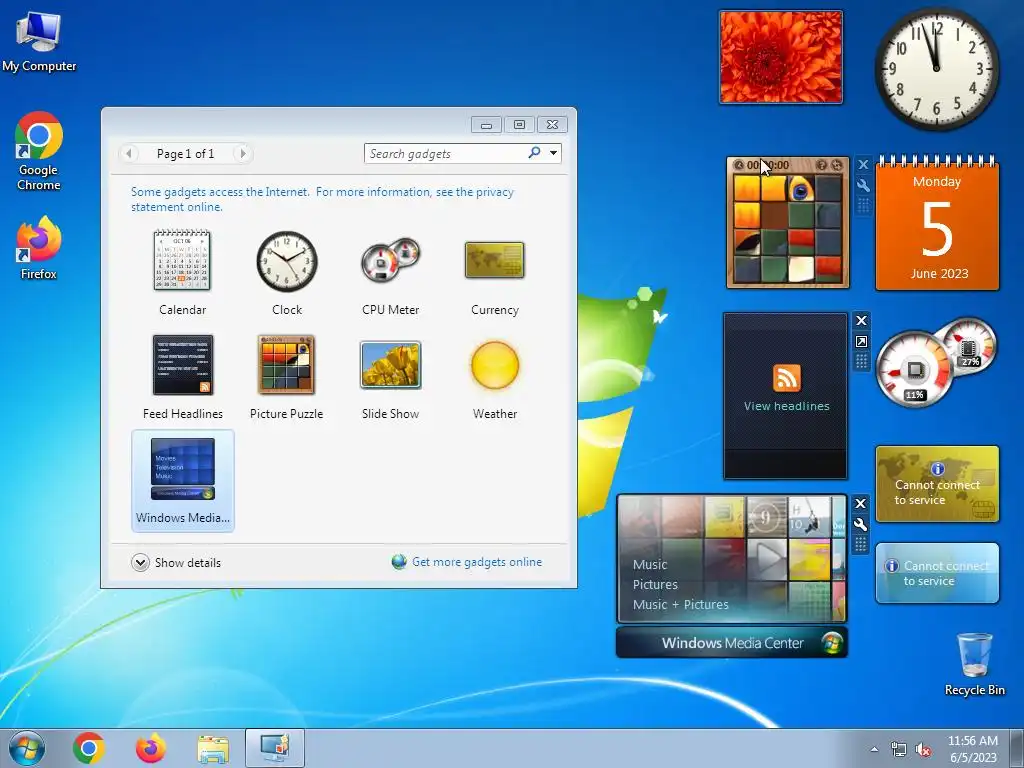The height and width of the screenshot is (768, 1024).
Task: Click the RSS View headlines icon
Action: (x=786, y=378)
